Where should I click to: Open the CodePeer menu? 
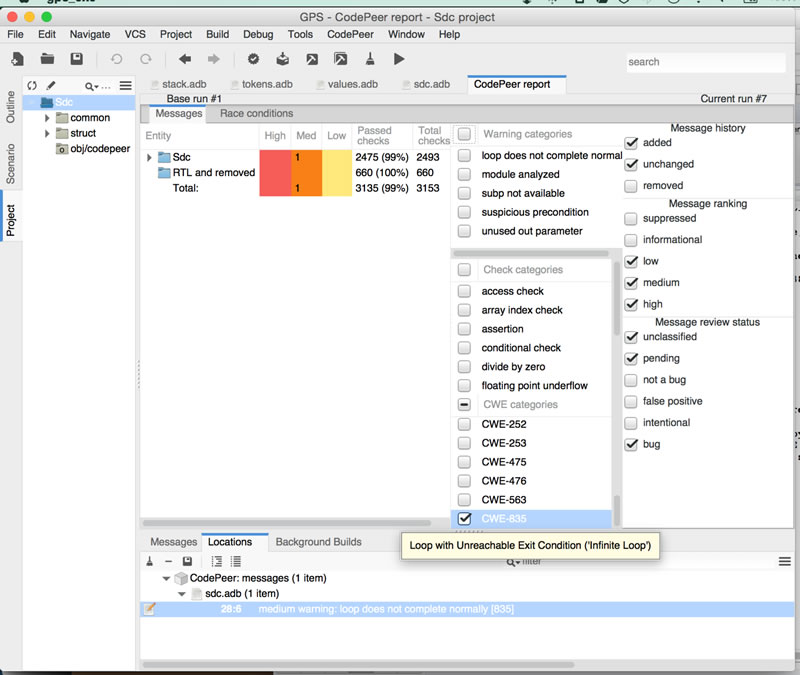coord(350,34)
